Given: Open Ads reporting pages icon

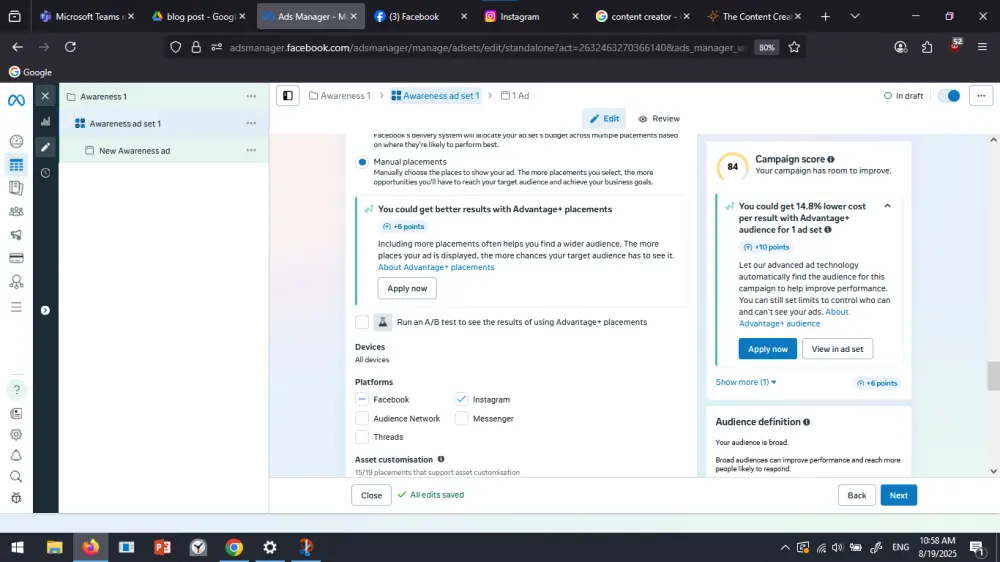Looking at the screenshot, I should tap(17, 188).
